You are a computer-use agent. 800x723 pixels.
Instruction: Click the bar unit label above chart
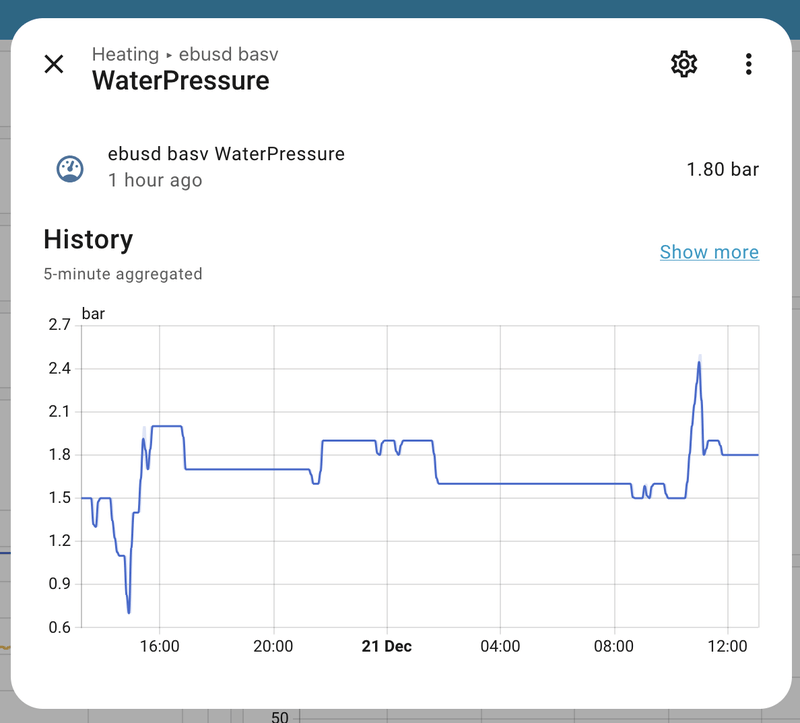coord(93,313)
